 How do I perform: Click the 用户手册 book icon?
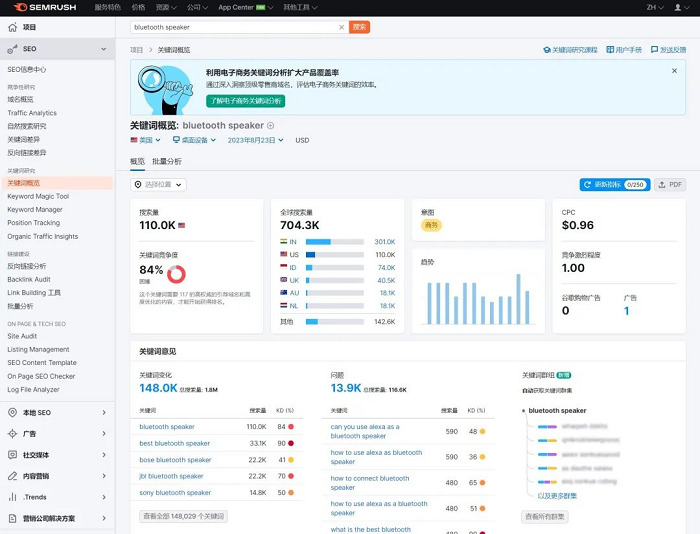(x=610, y=50)
